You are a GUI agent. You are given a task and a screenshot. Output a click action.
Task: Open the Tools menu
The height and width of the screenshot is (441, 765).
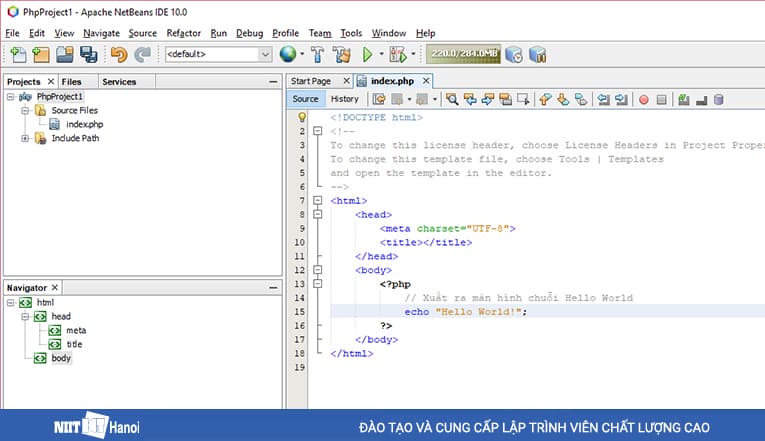tap(351, 33)
